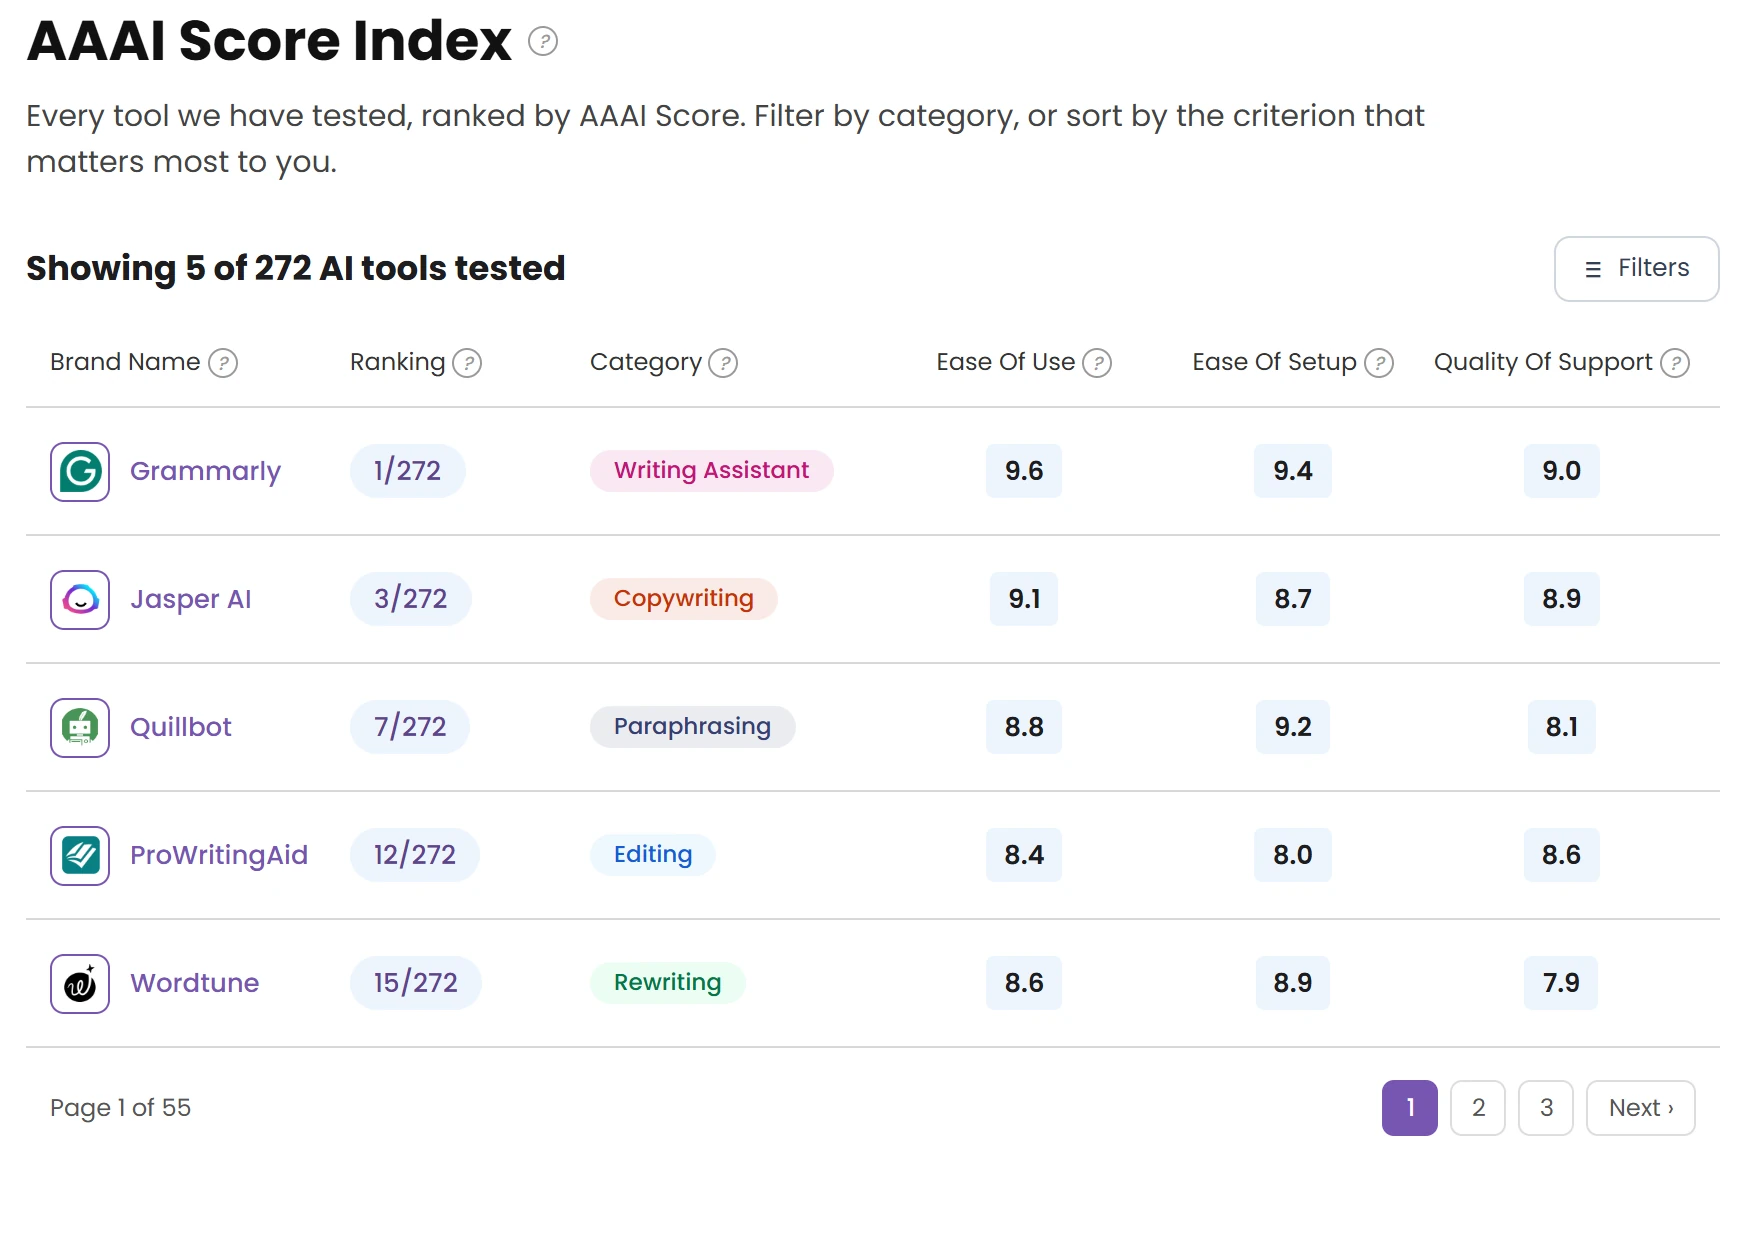Click Quillbot's 7/272 ranking badge
This screenshot has height=1240, width=1740.
pos(410,727)
